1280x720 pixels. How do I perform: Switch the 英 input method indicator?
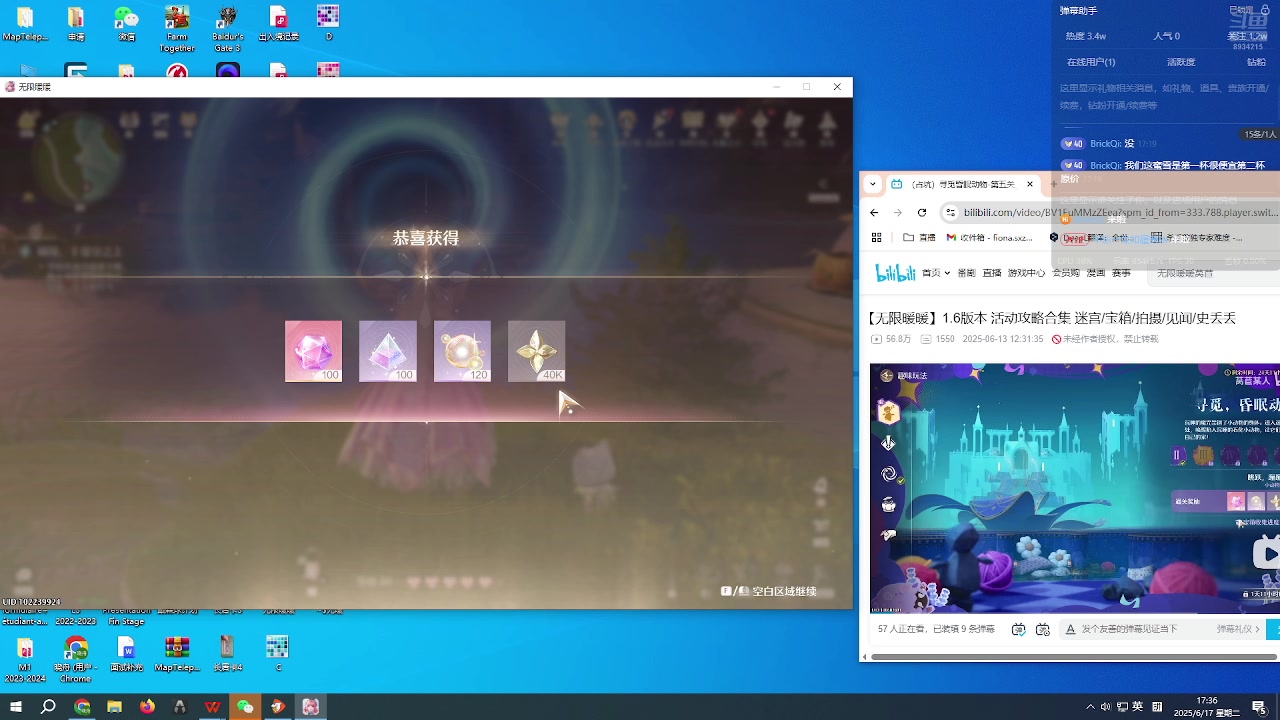click(x=1137, y=707)
